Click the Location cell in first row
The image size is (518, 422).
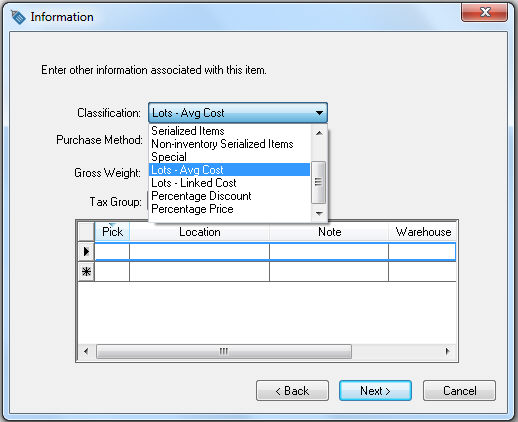tap(199, 252)
